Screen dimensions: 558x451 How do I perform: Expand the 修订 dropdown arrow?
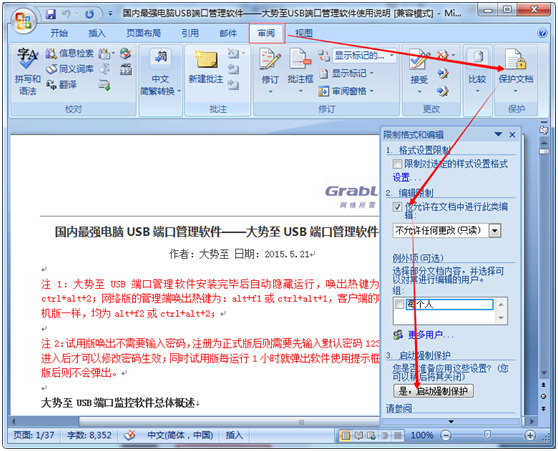(x=270, y=91)
